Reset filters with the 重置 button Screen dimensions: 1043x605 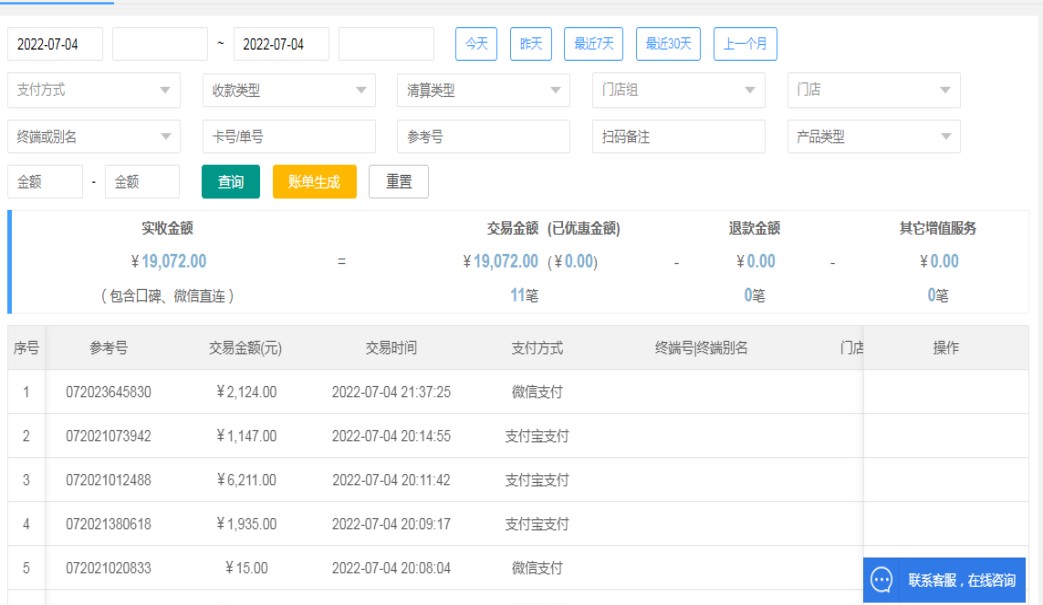pos(399,182)
